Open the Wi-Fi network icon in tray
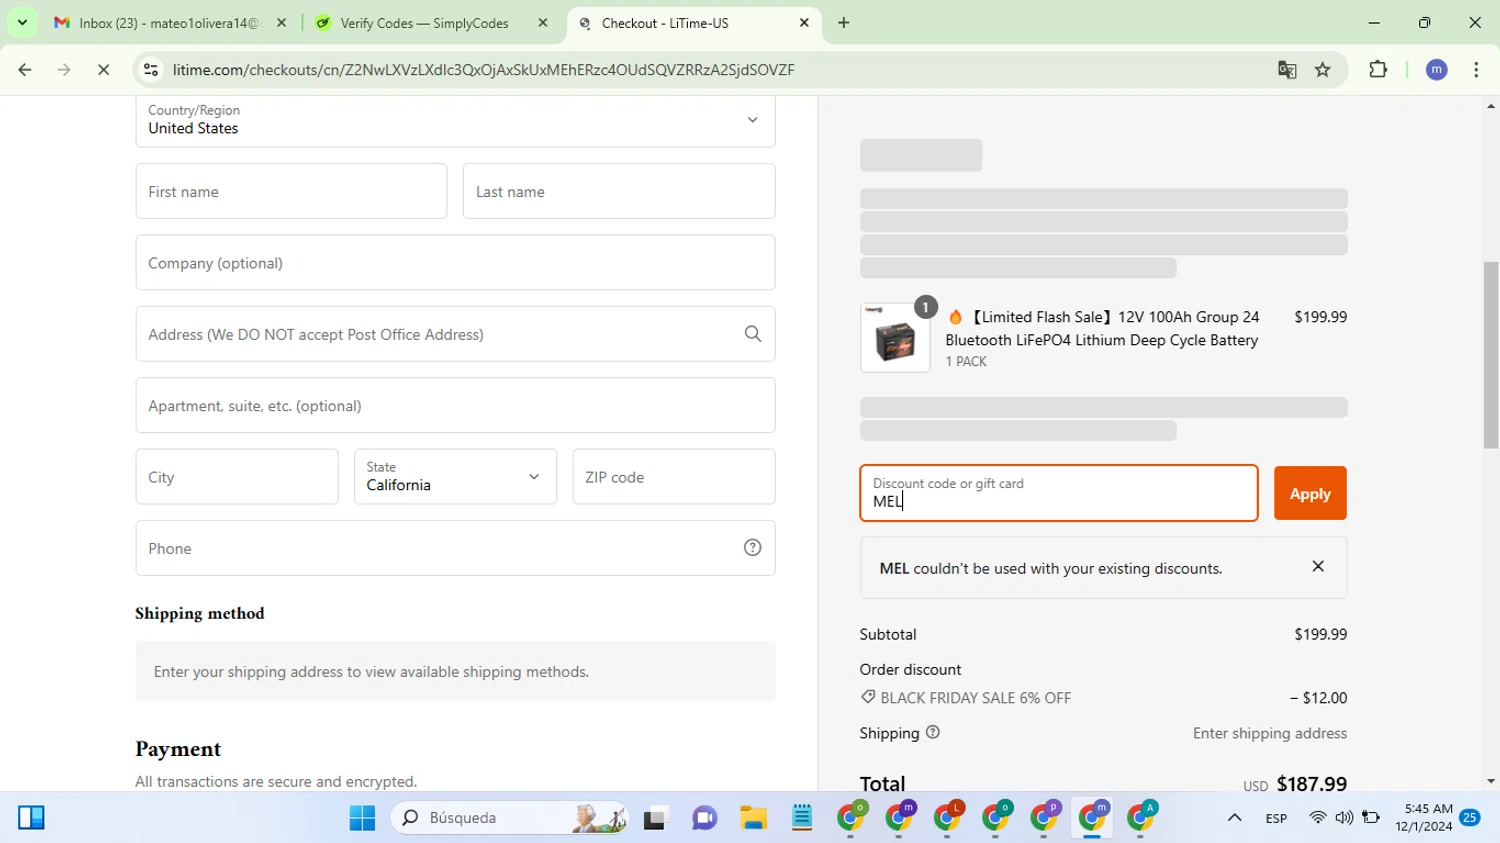The image size is (1500, 843). coord(1318,818)
